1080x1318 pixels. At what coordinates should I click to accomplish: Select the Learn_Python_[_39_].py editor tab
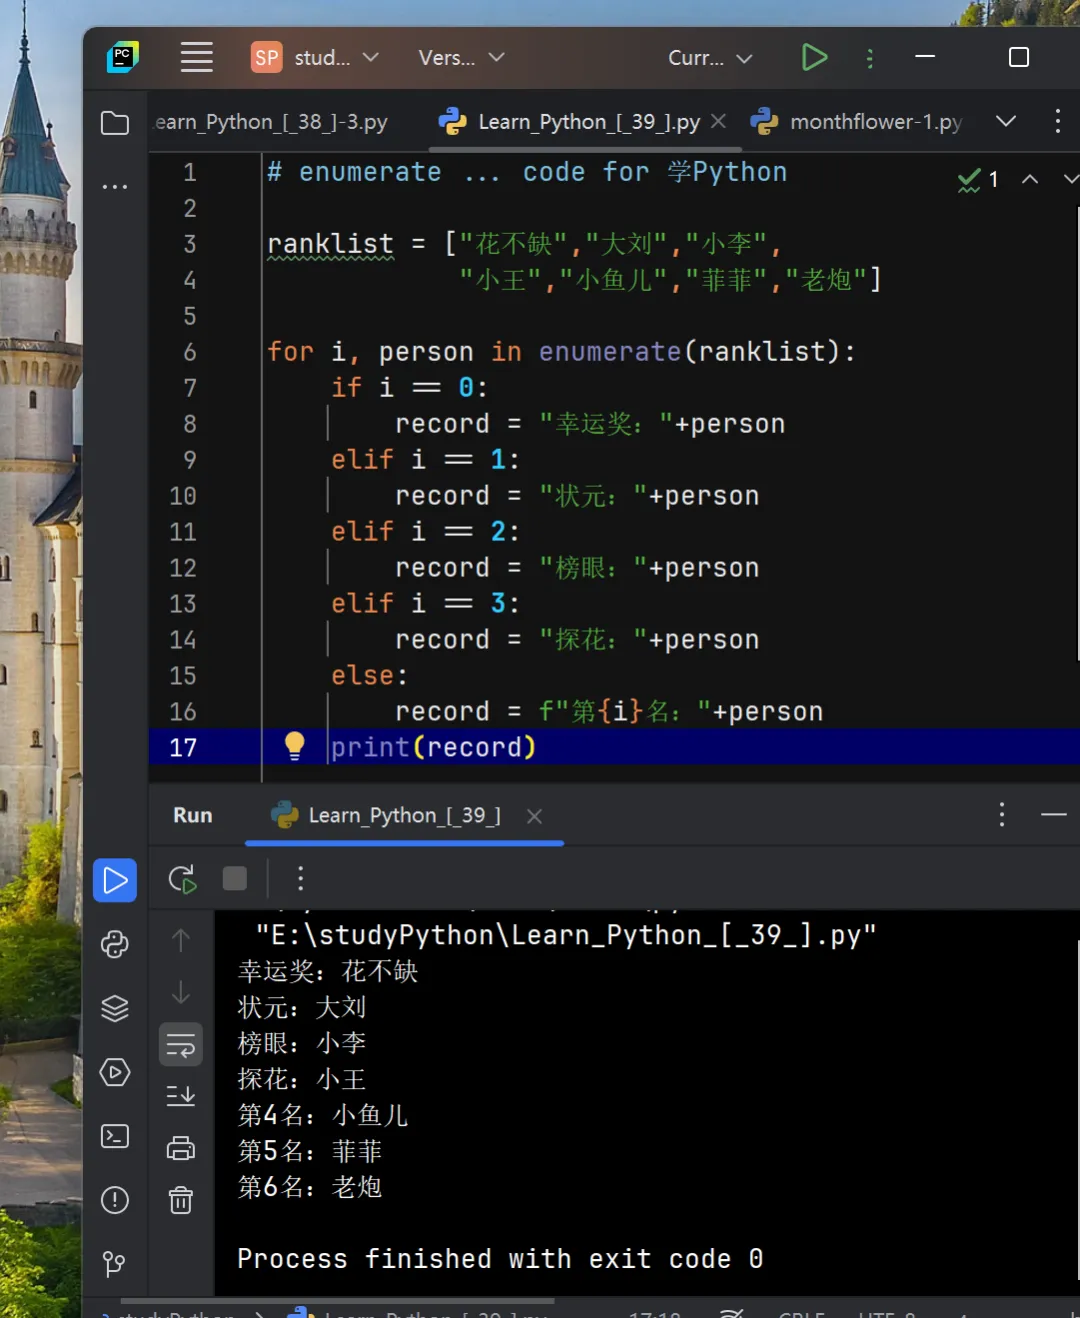point(589,122)
